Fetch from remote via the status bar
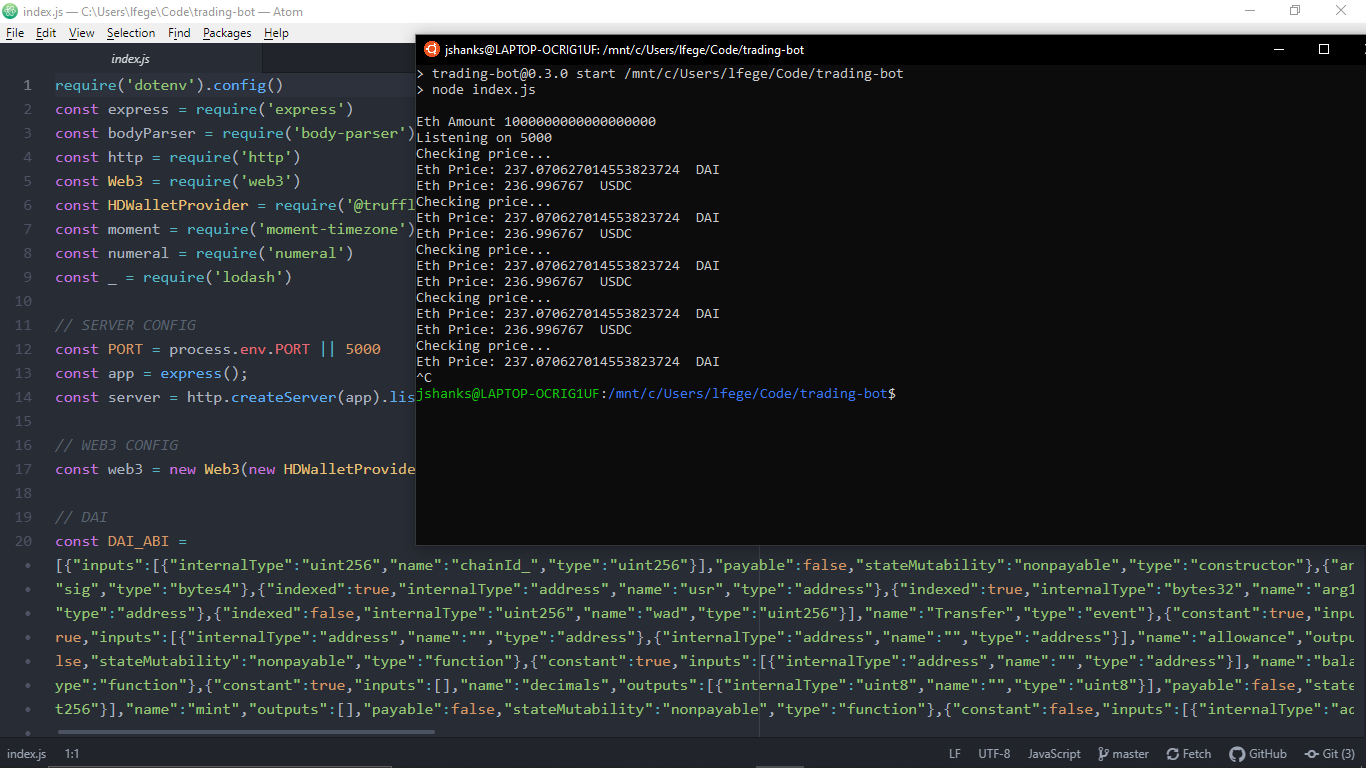 coord(1188,754)
